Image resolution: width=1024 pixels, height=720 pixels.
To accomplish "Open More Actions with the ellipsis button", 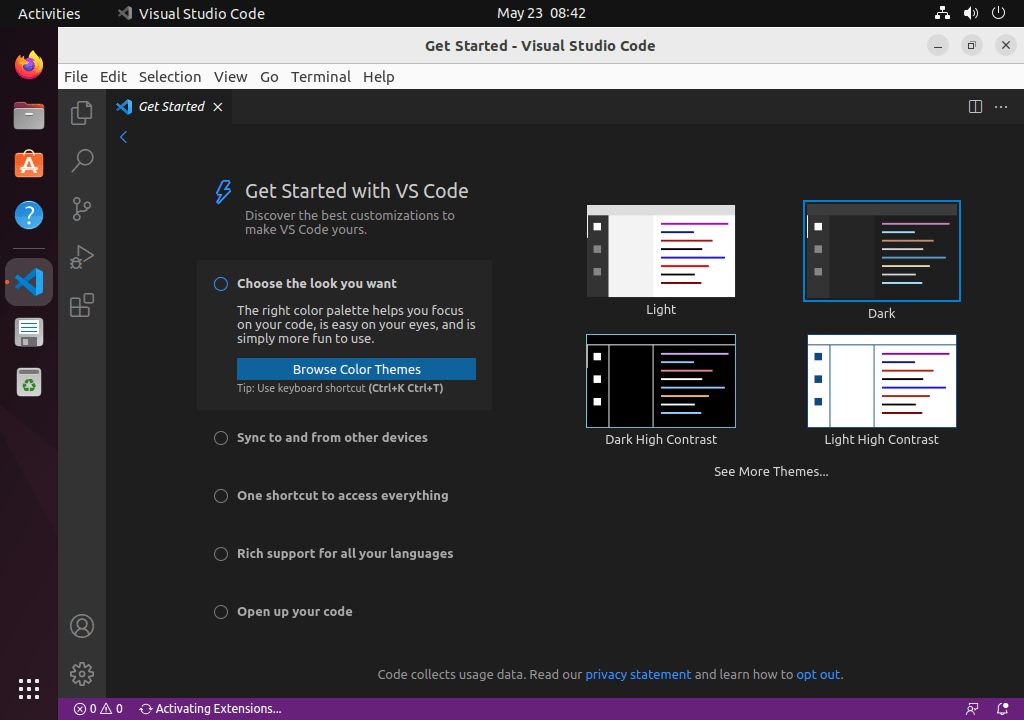I will coord(1001,106).
